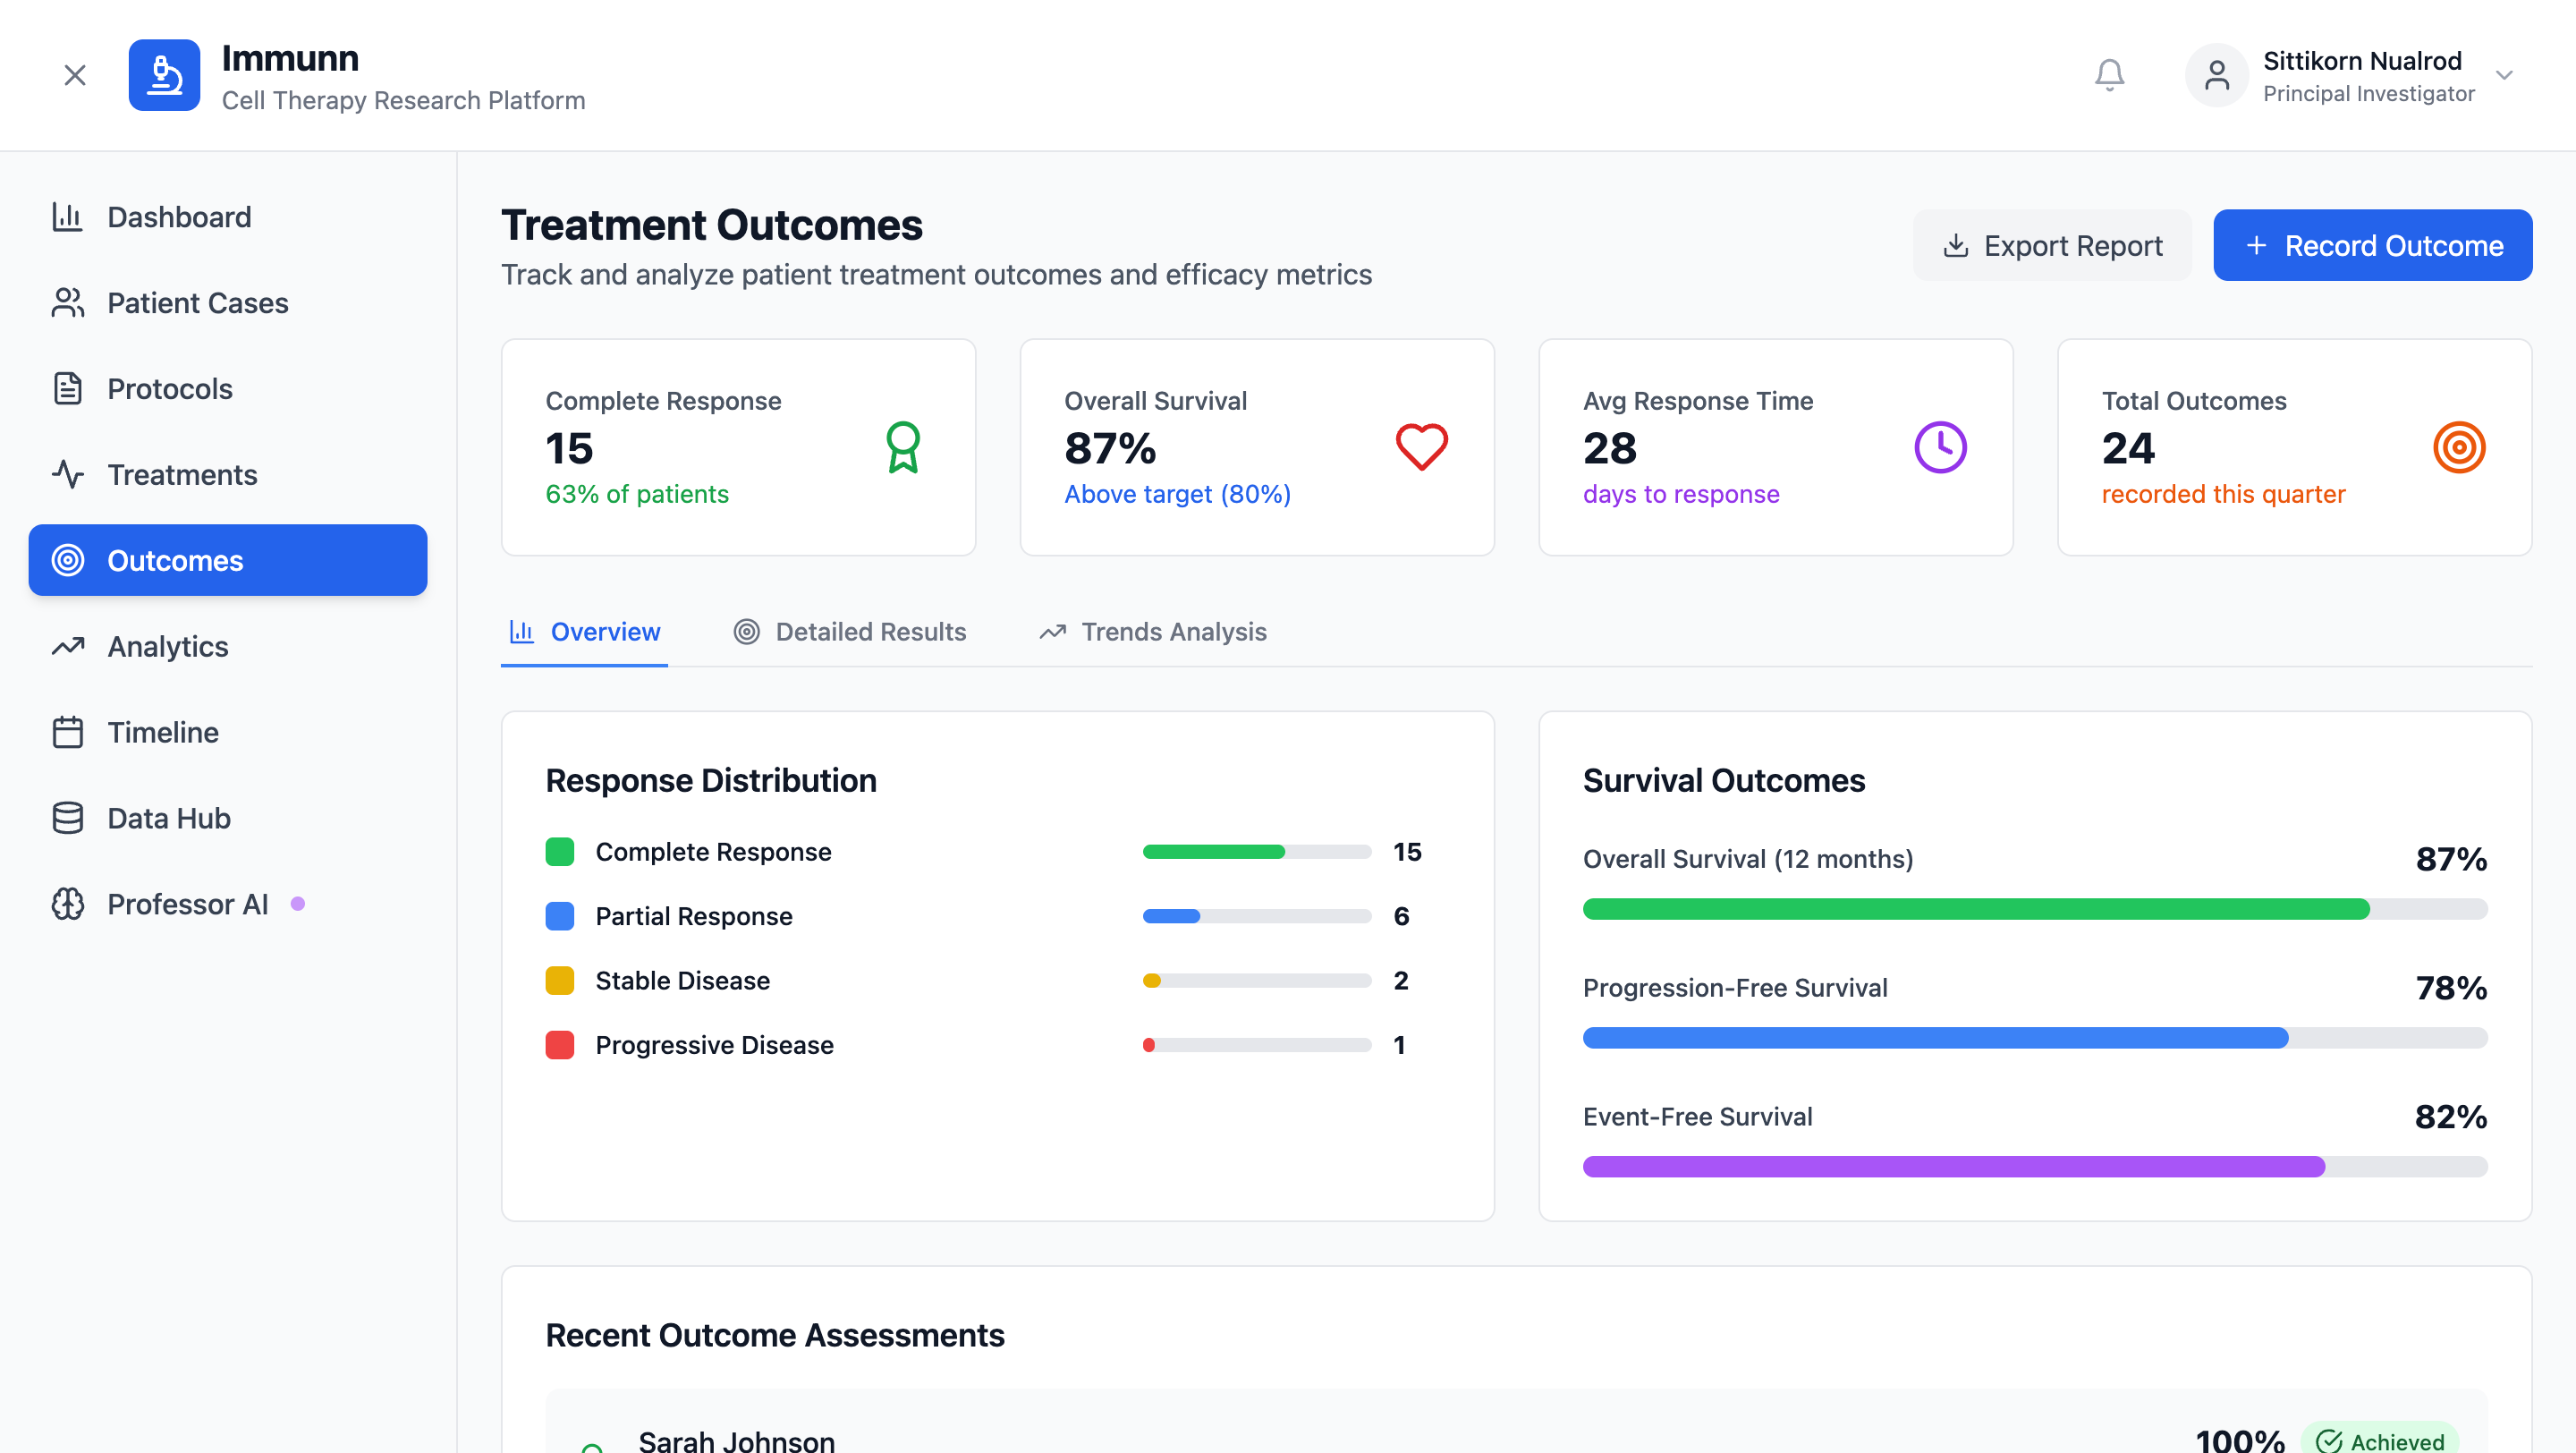The height and width of the screenshot is (1453, 2576).
Task: Navigate to Patient Cases in sidebar
Action: 197,303
